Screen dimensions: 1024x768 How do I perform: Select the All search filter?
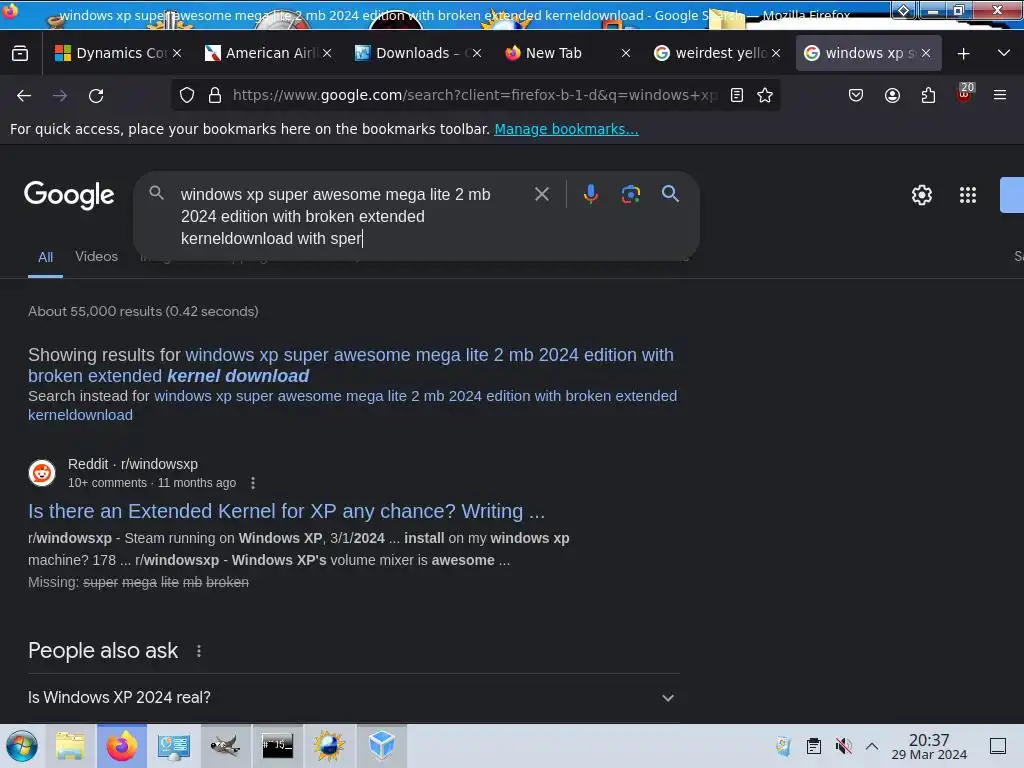tap(45, 257)
